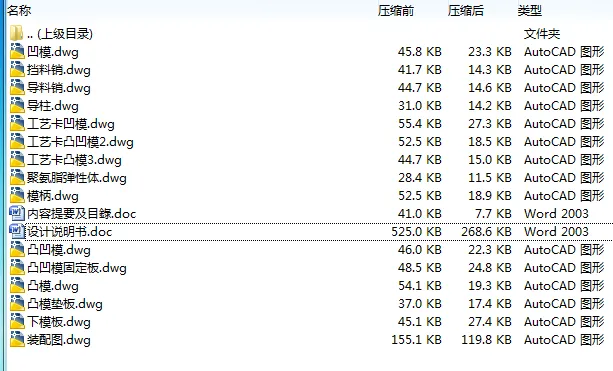This screenshot has width=613, height=371.
Task: Click the 37.0 KB original size value
Action: point(420,303)
